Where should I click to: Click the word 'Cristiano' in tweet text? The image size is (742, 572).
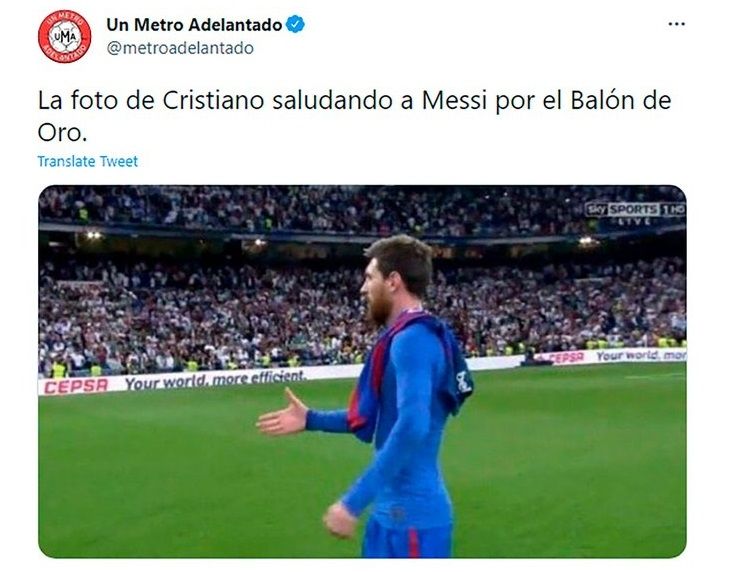pyautogui.click(x=213, y=100)
